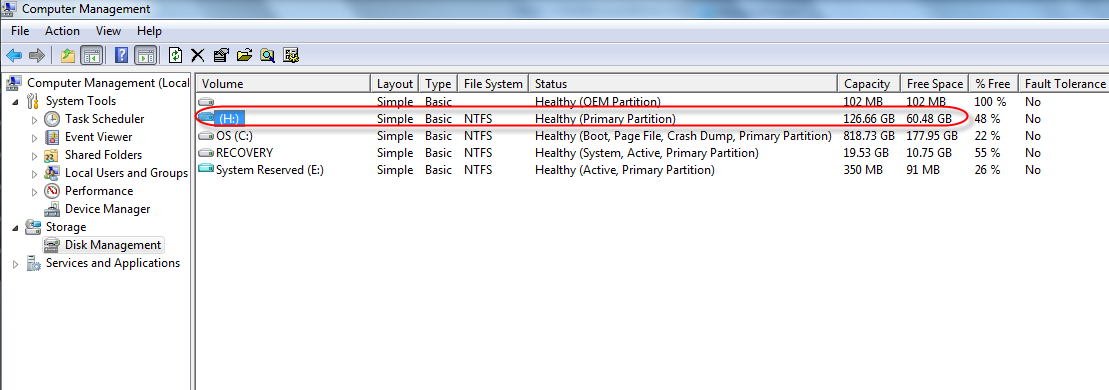Sort by the Type column header

(x=439, y=84)
